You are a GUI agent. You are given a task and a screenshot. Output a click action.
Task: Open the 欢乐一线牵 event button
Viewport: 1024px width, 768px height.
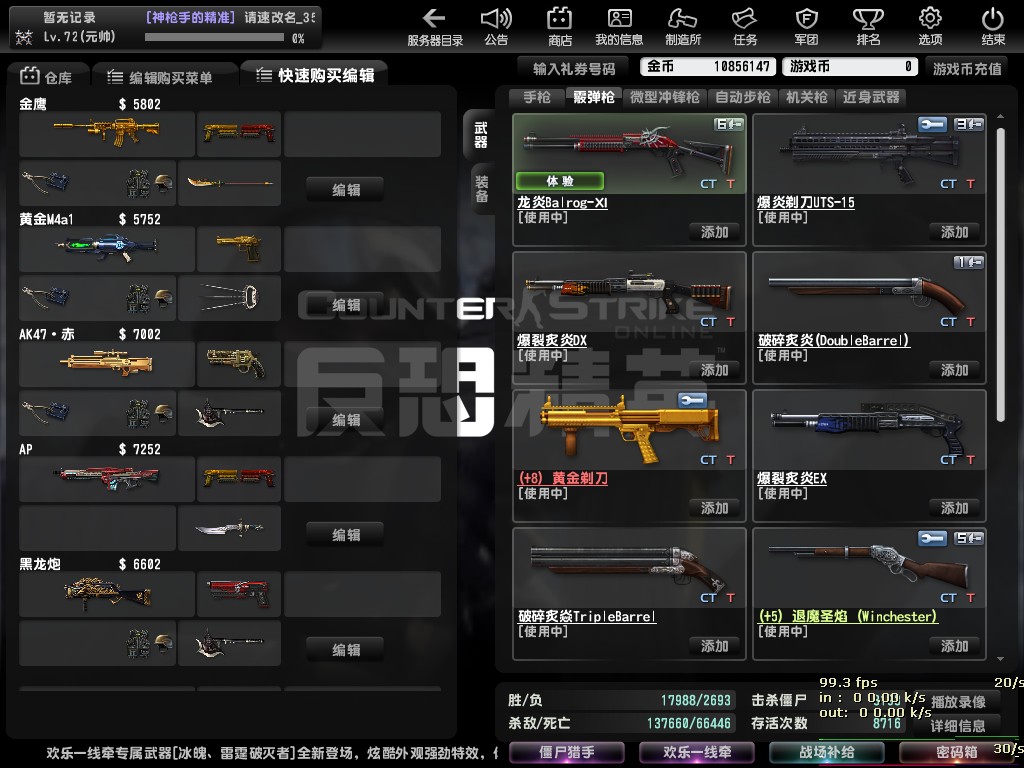[x=697, y=752]
